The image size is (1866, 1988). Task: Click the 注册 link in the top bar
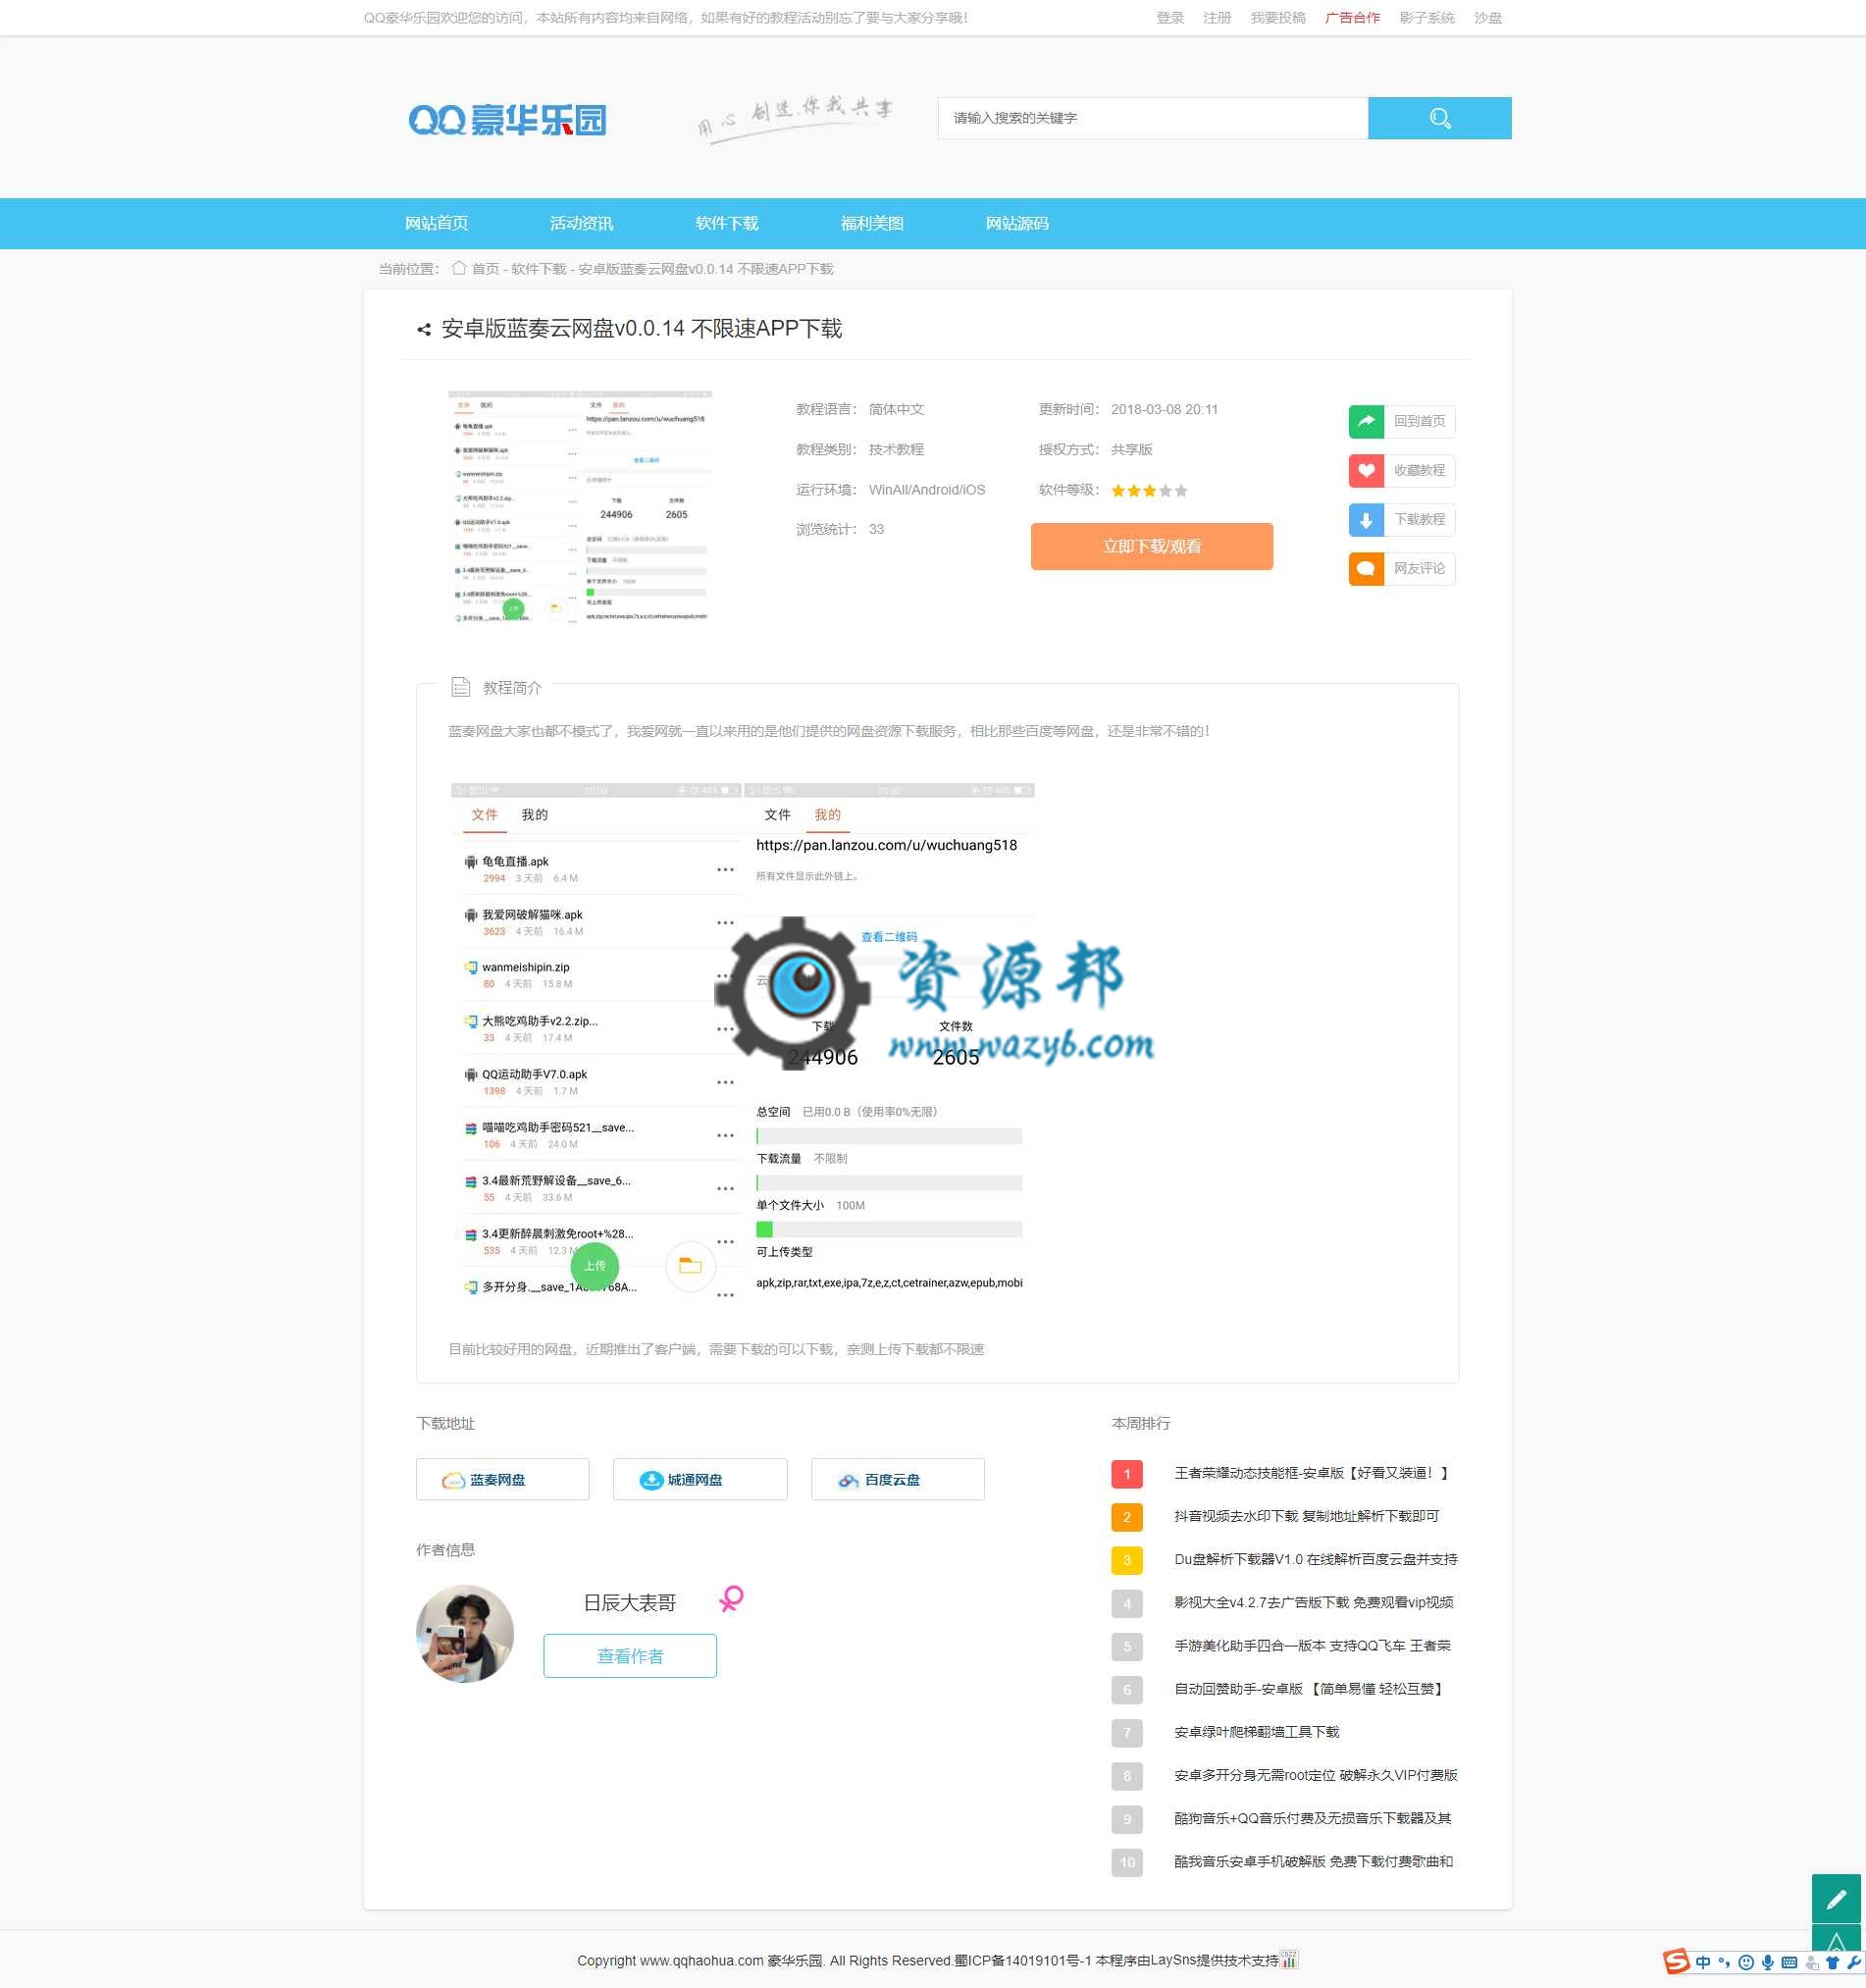(1217, 18)
